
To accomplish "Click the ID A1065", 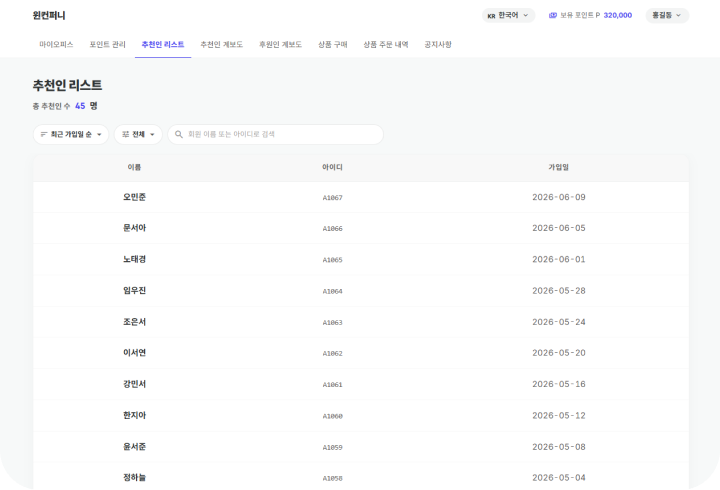I will [332, 260].
